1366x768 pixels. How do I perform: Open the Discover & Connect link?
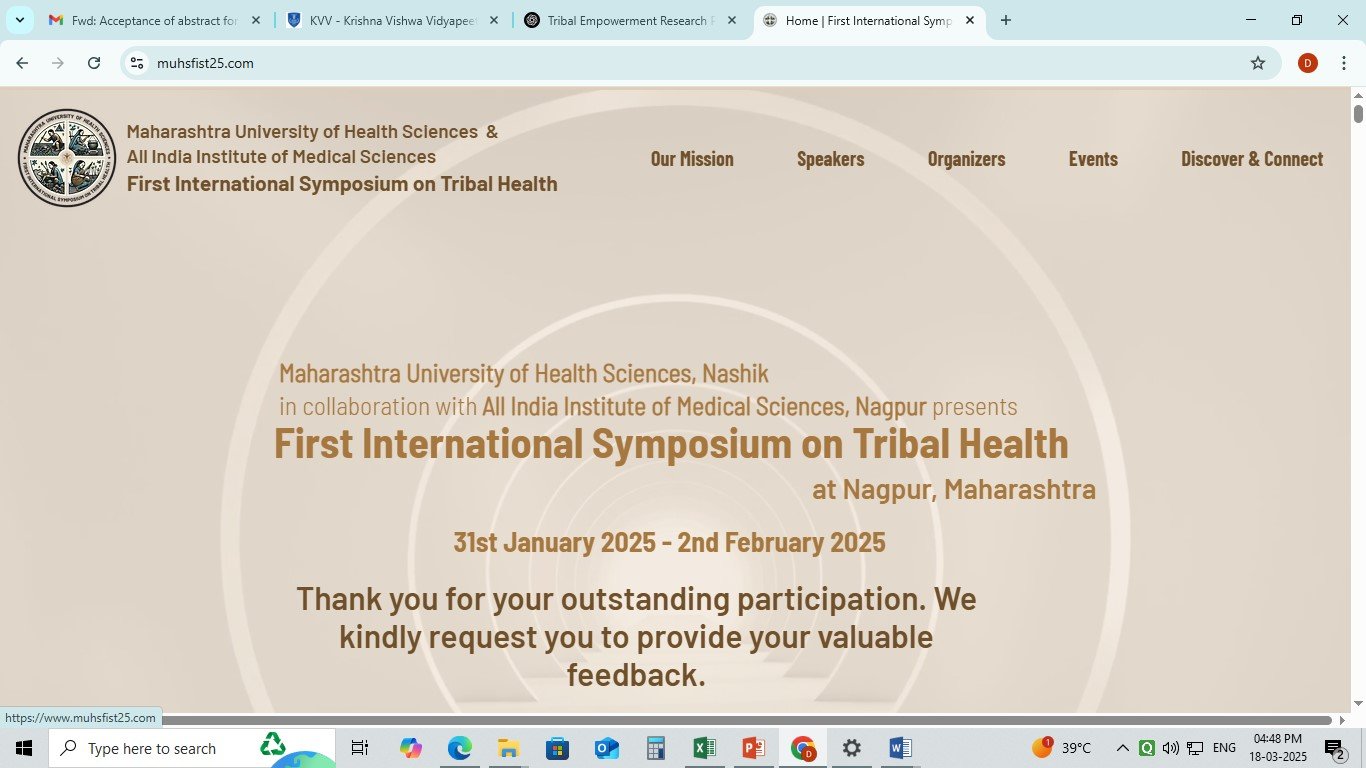click(1251, 159)
